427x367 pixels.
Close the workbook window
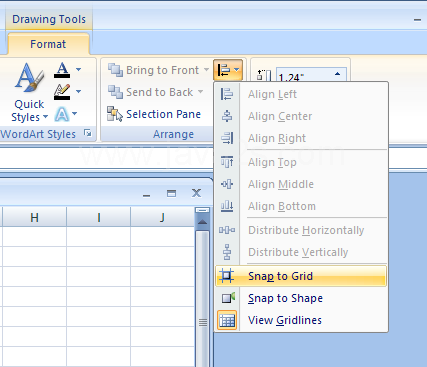(197, 193)
